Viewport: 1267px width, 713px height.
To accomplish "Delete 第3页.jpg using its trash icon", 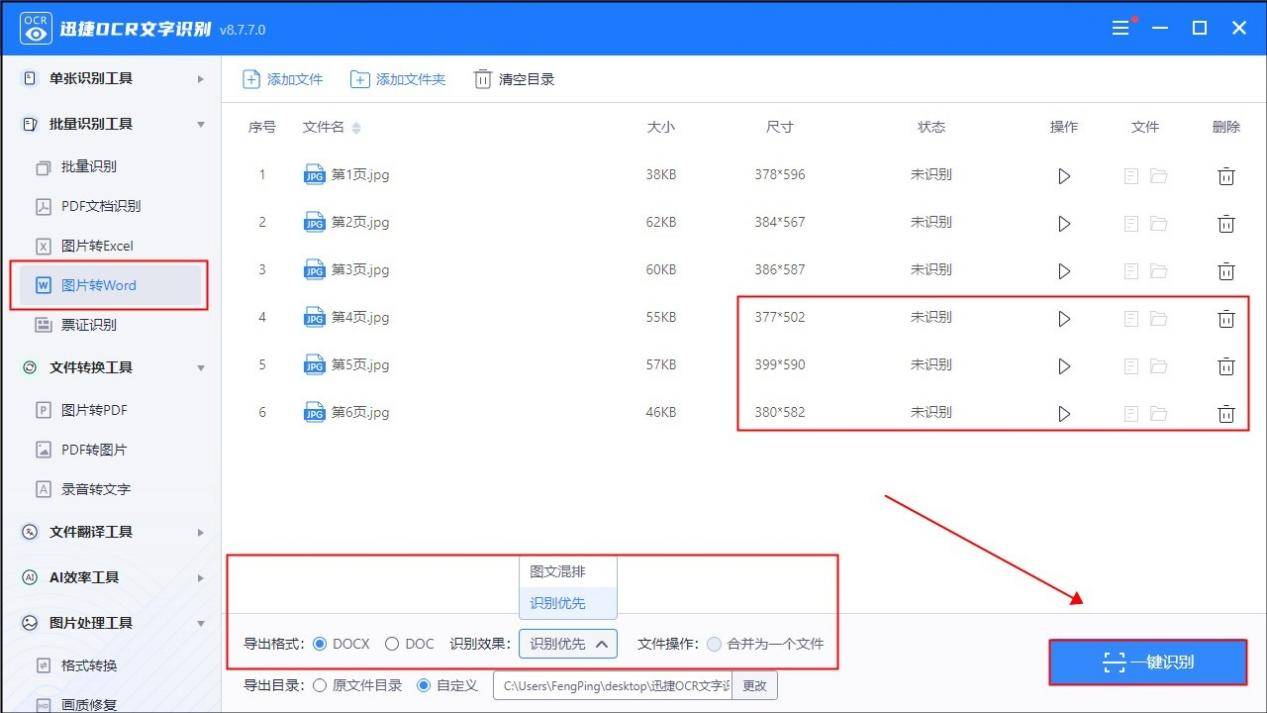I will pos(1225,271).
